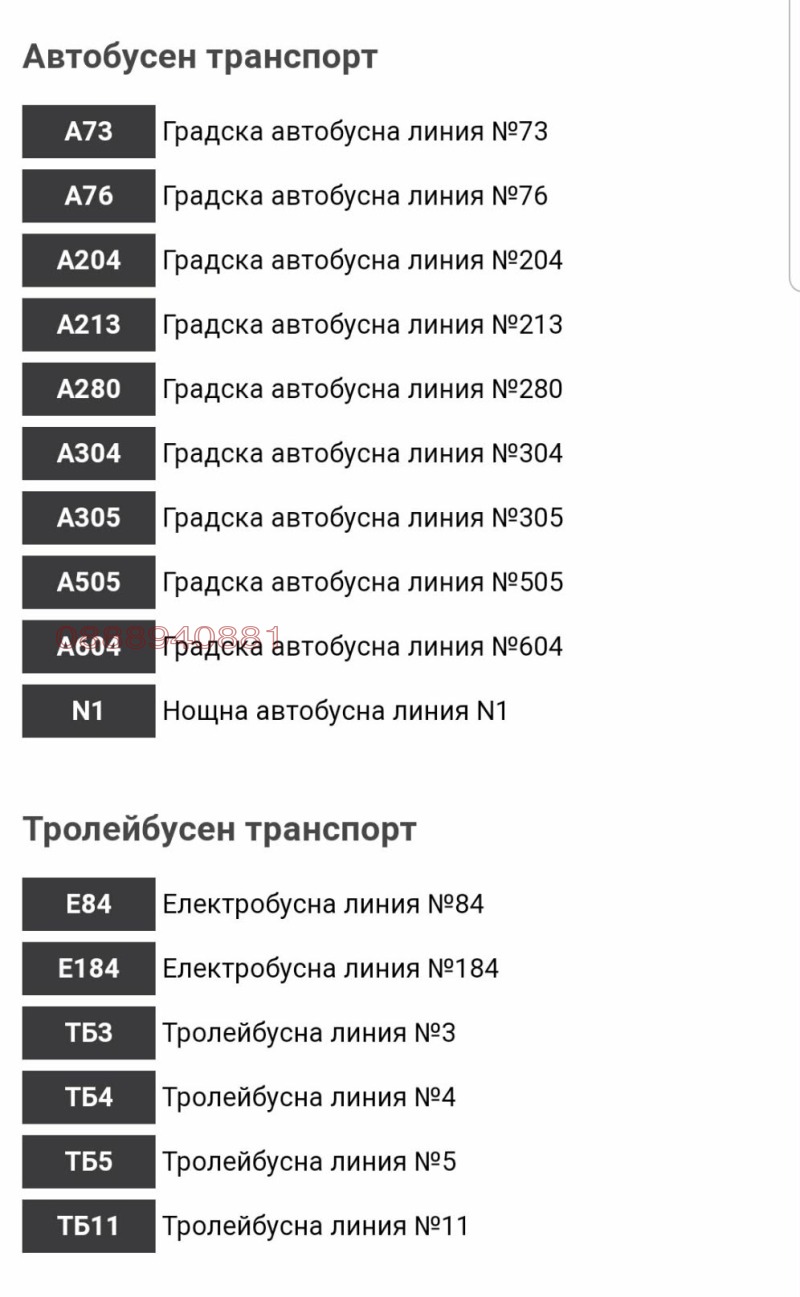Open electrobus line E84
The height and width of the screenshot is (1297, 800).
pos(88,904)
